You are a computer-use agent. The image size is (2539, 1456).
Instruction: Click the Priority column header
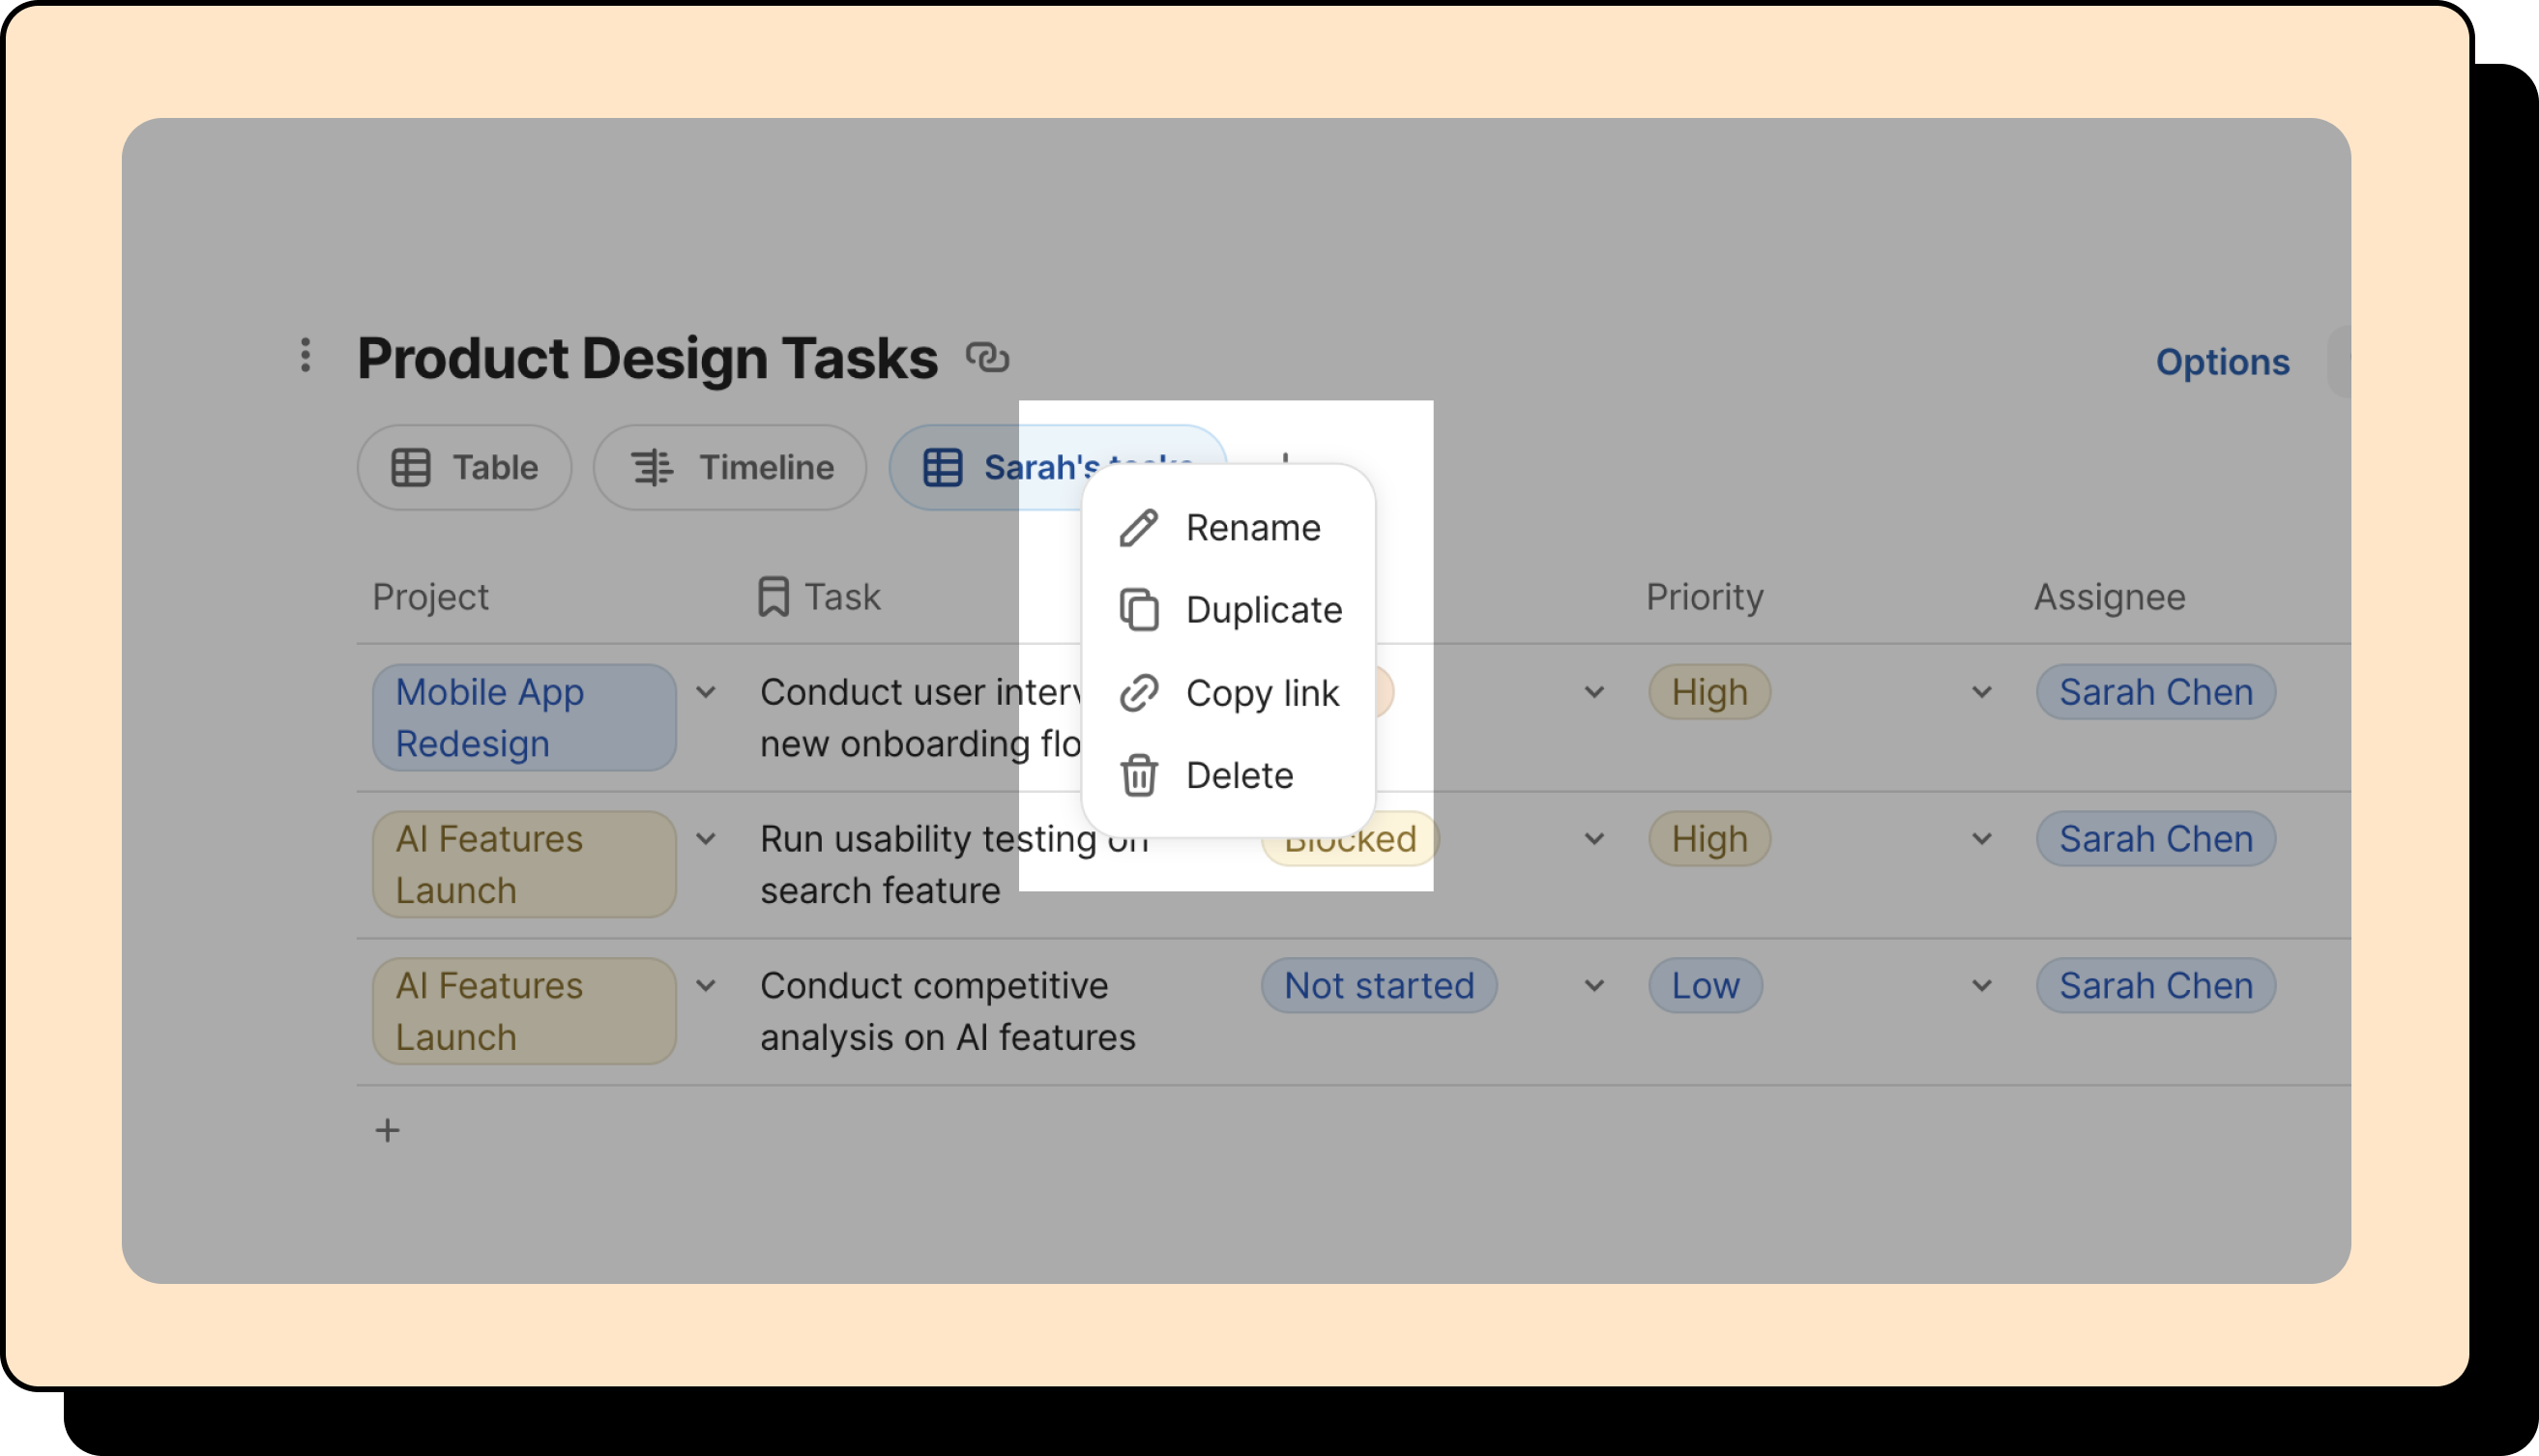click(1704, 596)
